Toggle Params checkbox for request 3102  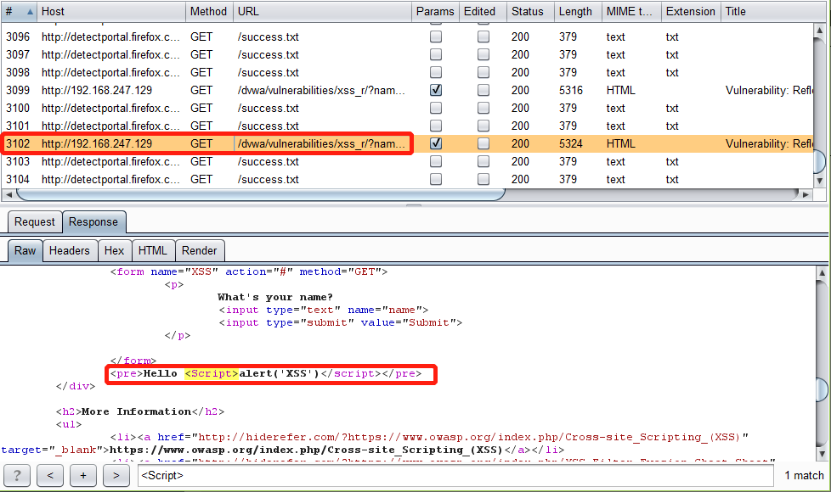pyautogui.click(x=436, y=144)
